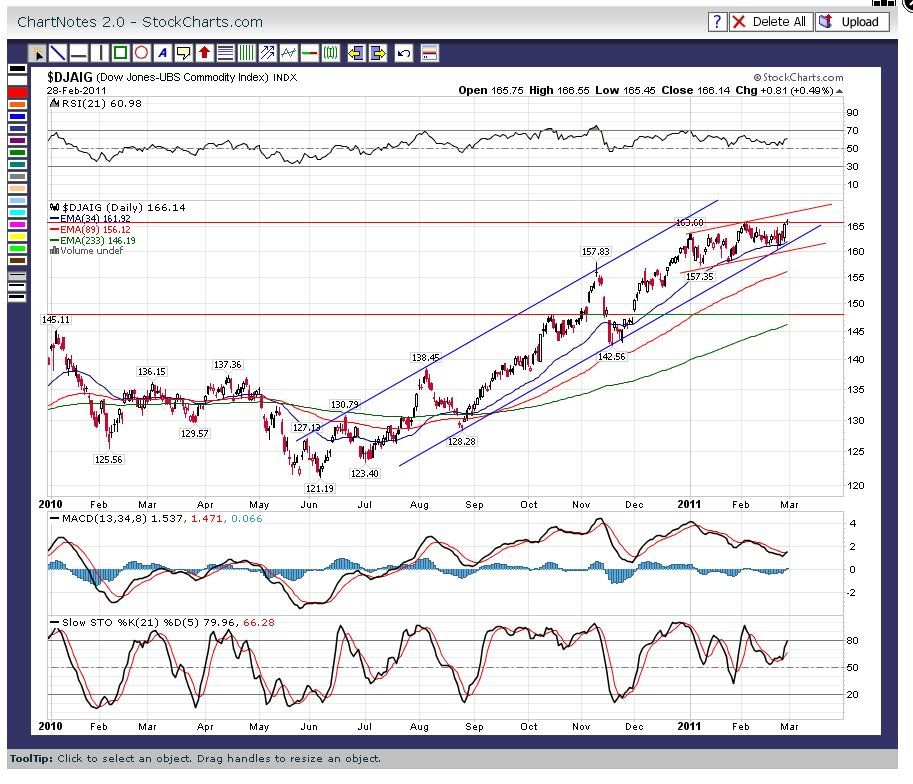Click the send backward left-arrow icon

pos(356,54)
